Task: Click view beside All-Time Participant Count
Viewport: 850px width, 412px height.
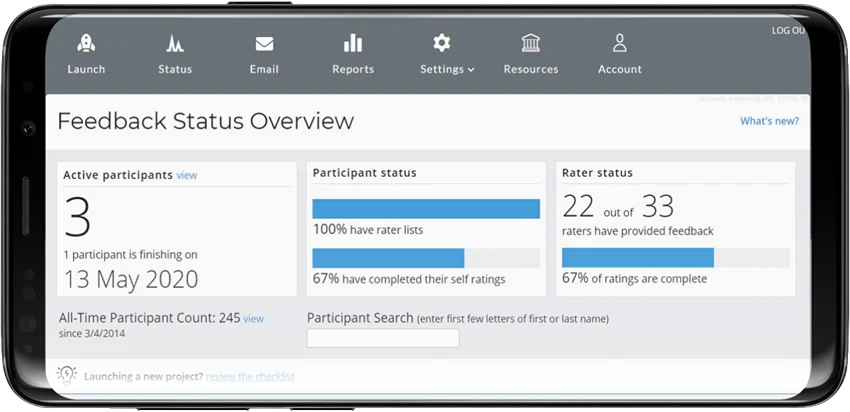Action: [x=253, y=319]
